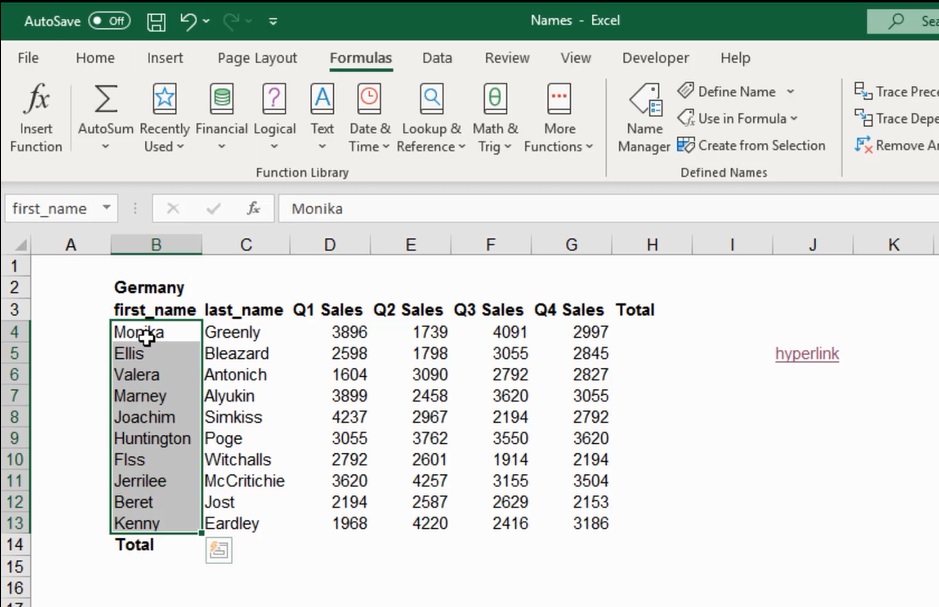Open the Insert Function dialog

(35, 115)
